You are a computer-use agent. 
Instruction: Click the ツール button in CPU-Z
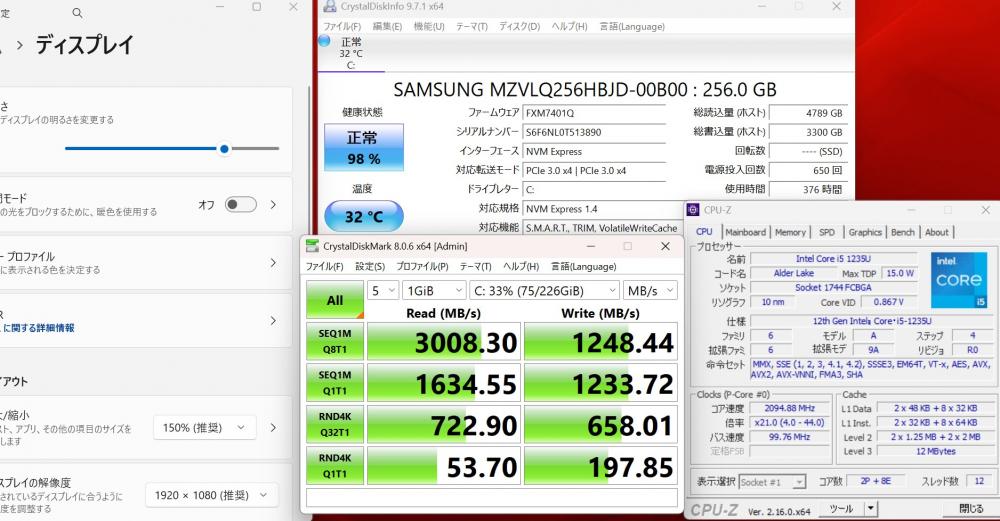click(x=841, y=508)
